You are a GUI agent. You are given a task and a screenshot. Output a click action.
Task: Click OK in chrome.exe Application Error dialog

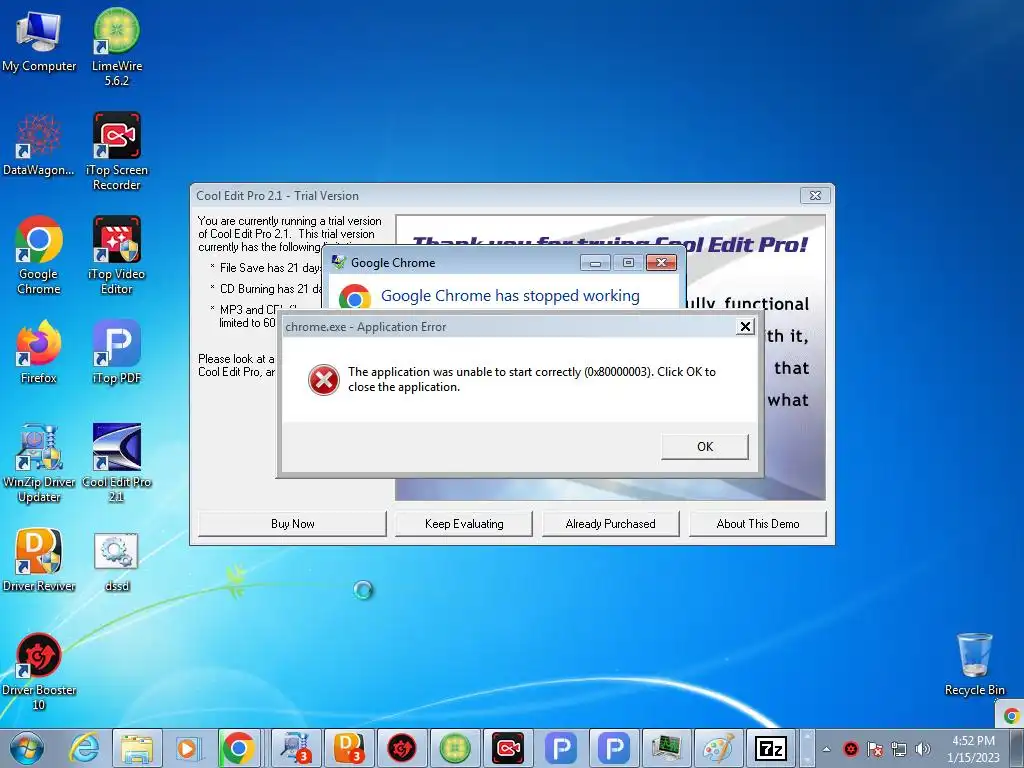point(705,447)
